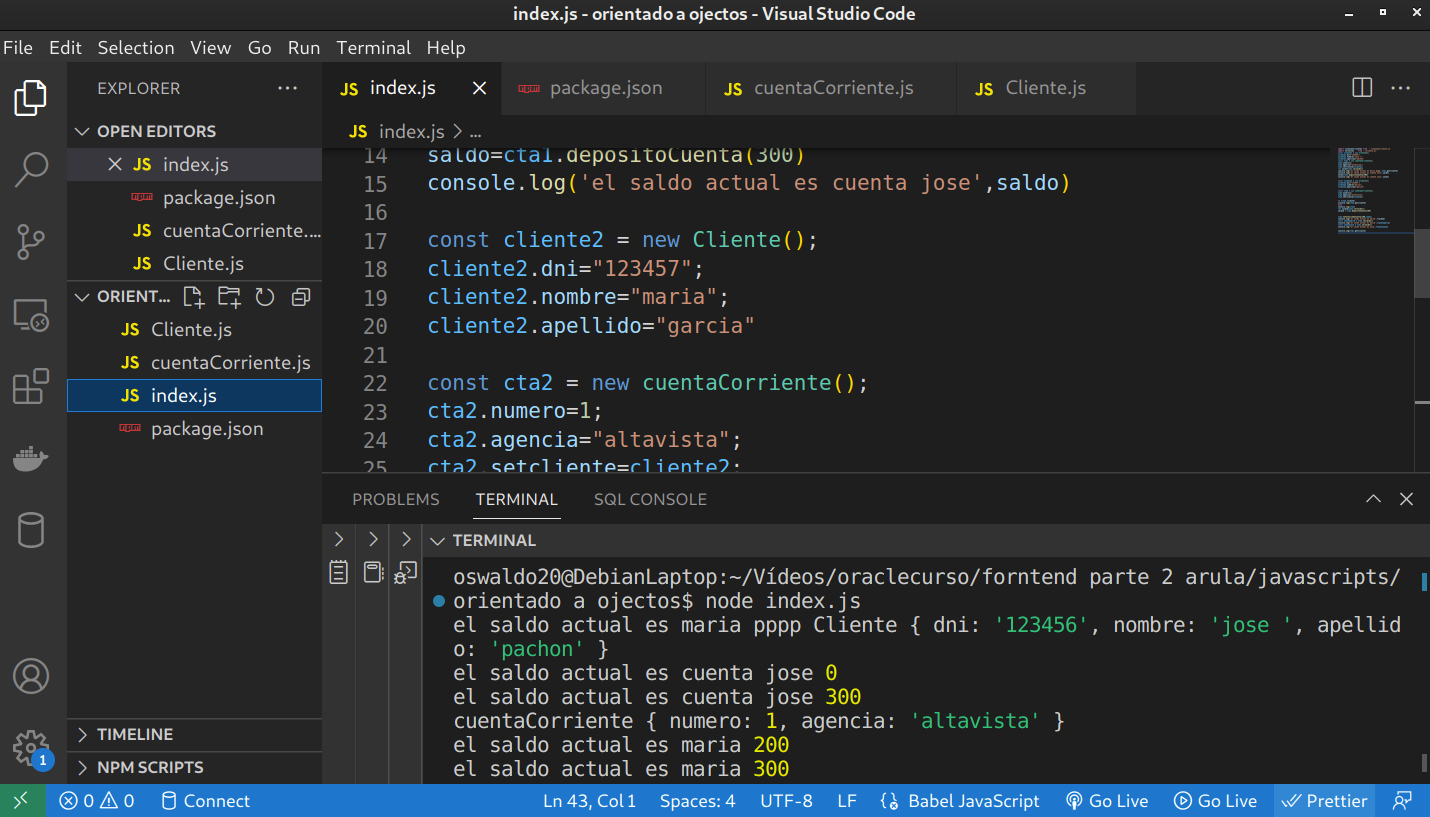Open the Manage gear icon
This screenshot has height=817, width=1430.
[x=31, y=747]
